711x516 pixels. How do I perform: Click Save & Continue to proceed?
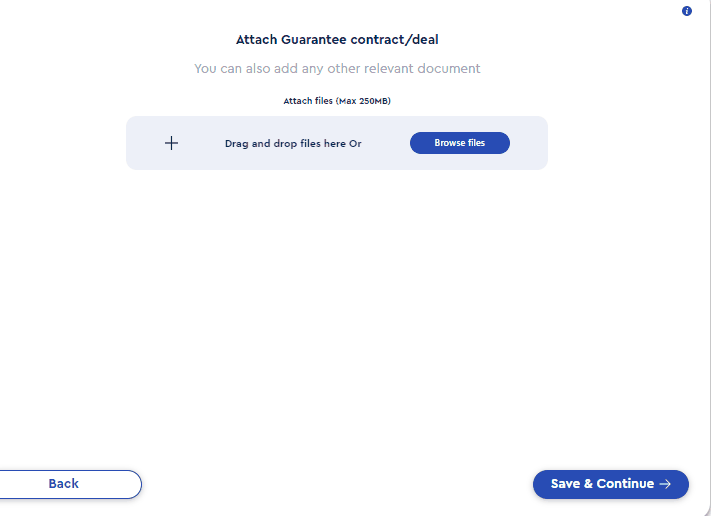click(x=611, y=484)
